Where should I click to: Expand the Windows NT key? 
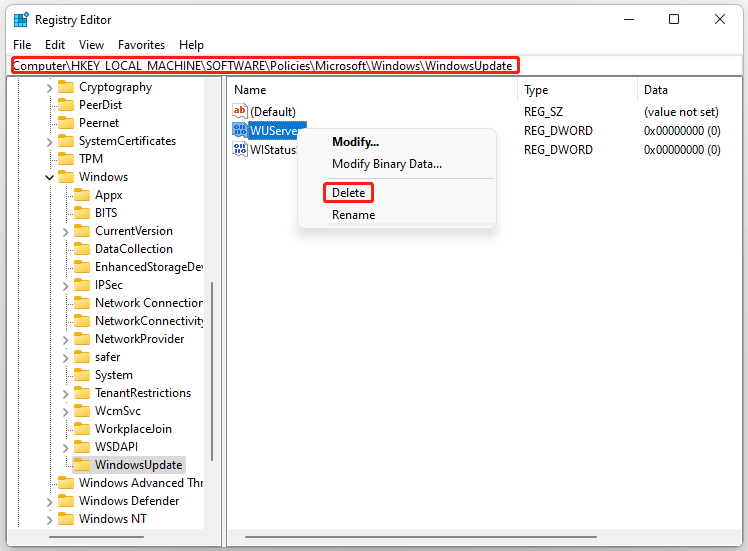coord(50,520)
